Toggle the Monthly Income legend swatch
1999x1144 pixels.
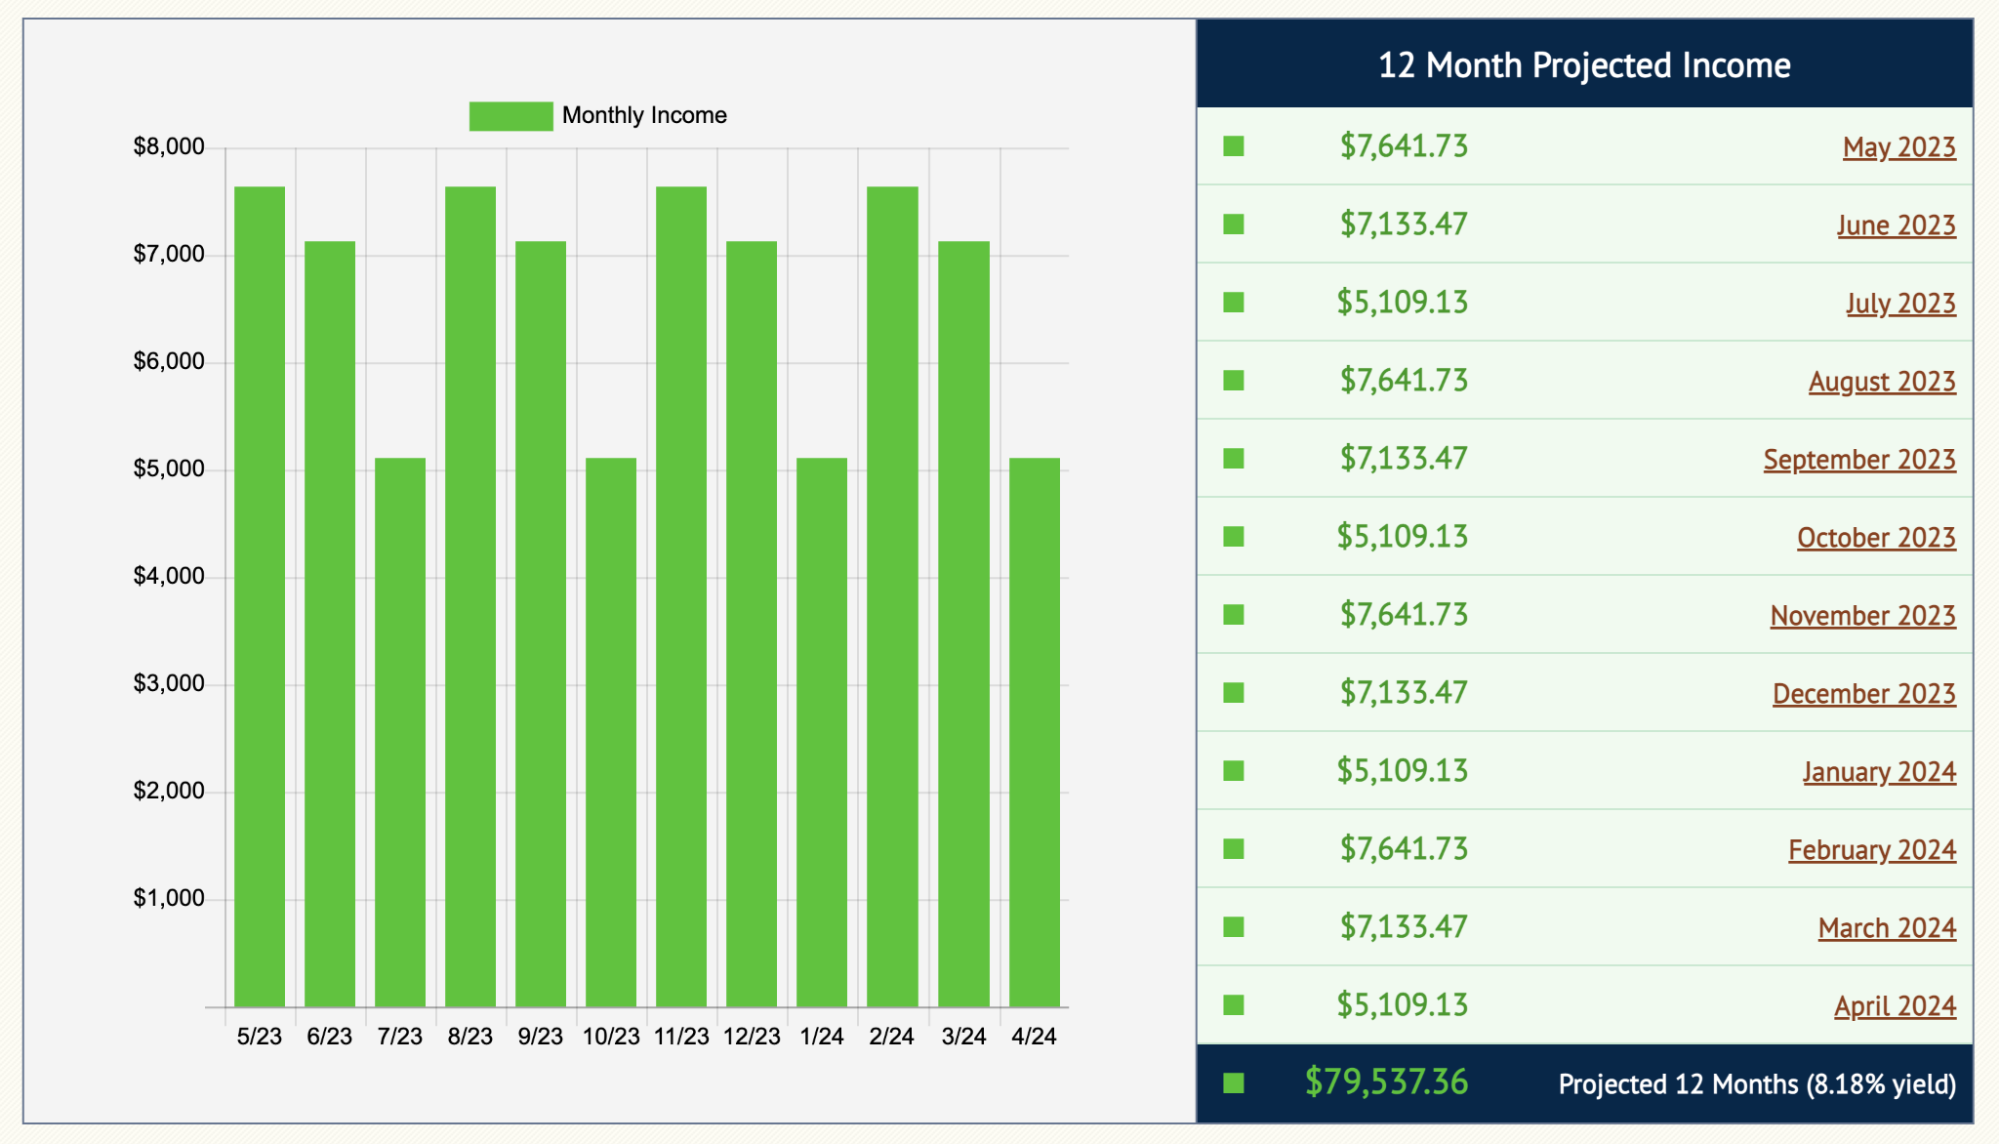[510, 114]
